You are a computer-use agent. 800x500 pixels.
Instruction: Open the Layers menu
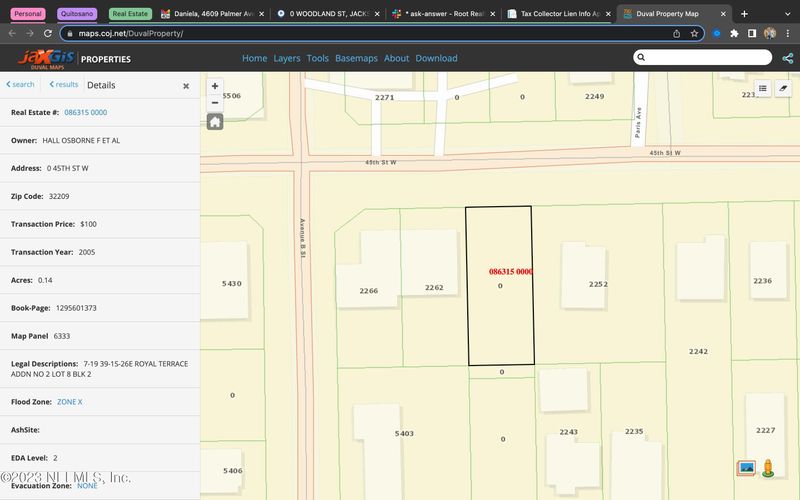click(287, 58)
